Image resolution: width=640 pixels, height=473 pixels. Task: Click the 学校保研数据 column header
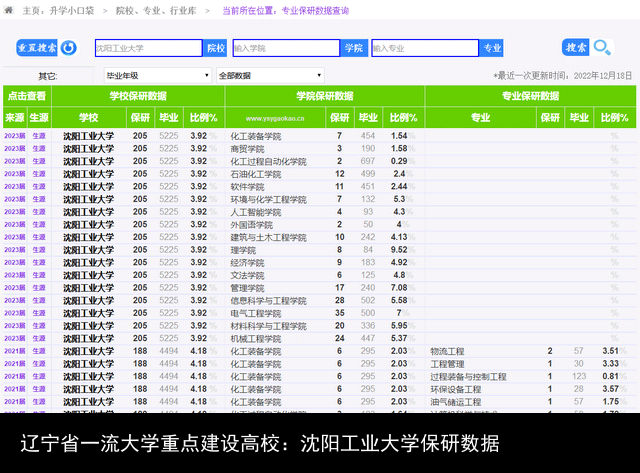click(x=138, y=96)
